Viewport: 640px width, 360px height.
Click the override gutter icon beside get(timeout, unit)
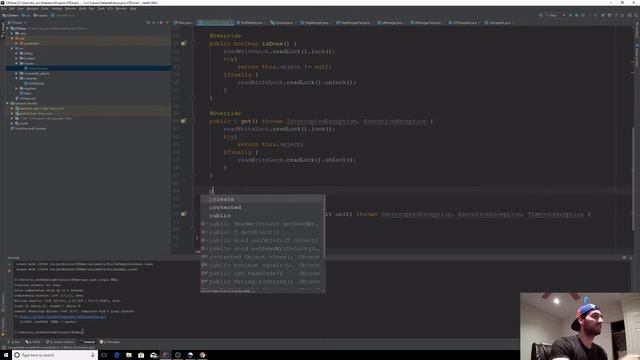pos(183,213)
